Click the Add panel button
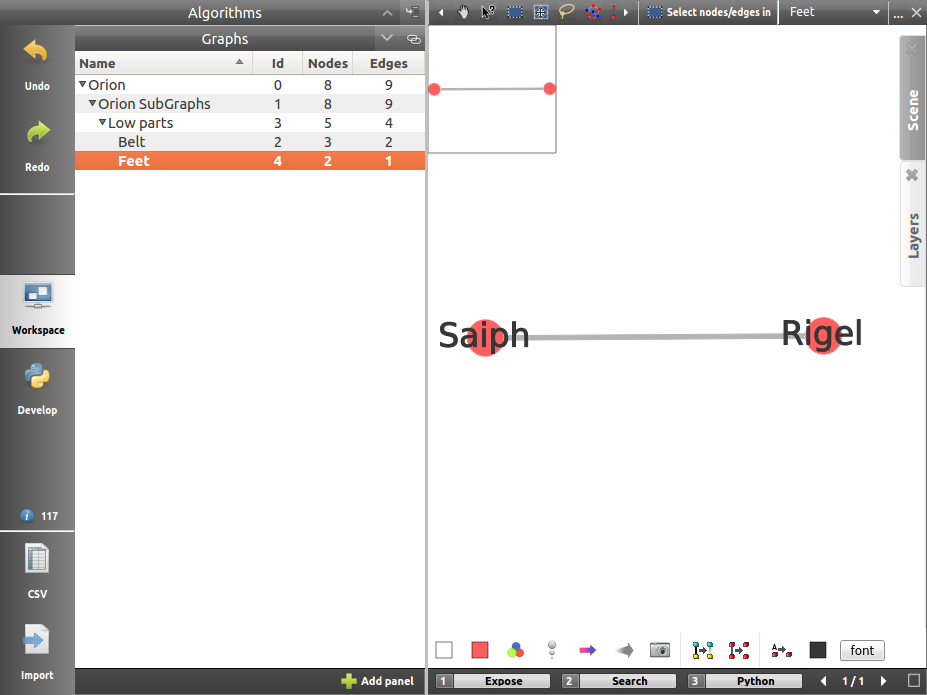The width and height of the screenshot is (927, 695). pos(377,681)
